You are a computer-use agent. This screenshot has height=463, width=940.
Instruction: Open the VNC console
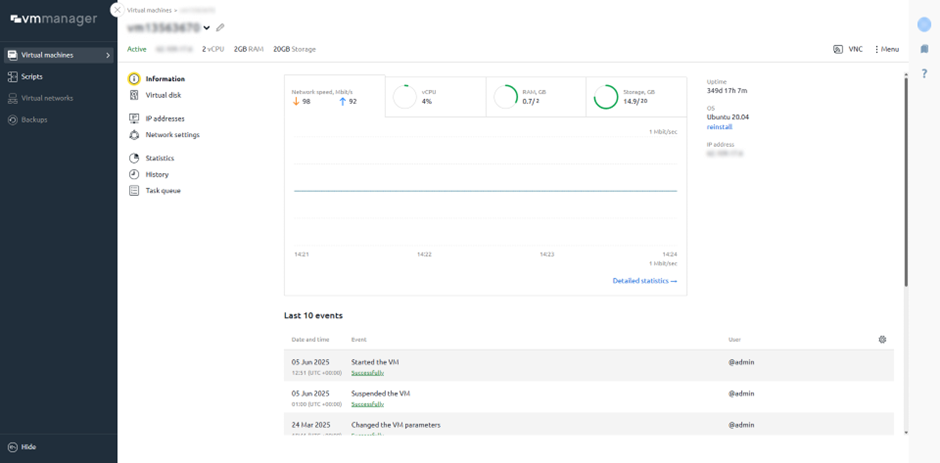tap(848, 49)
